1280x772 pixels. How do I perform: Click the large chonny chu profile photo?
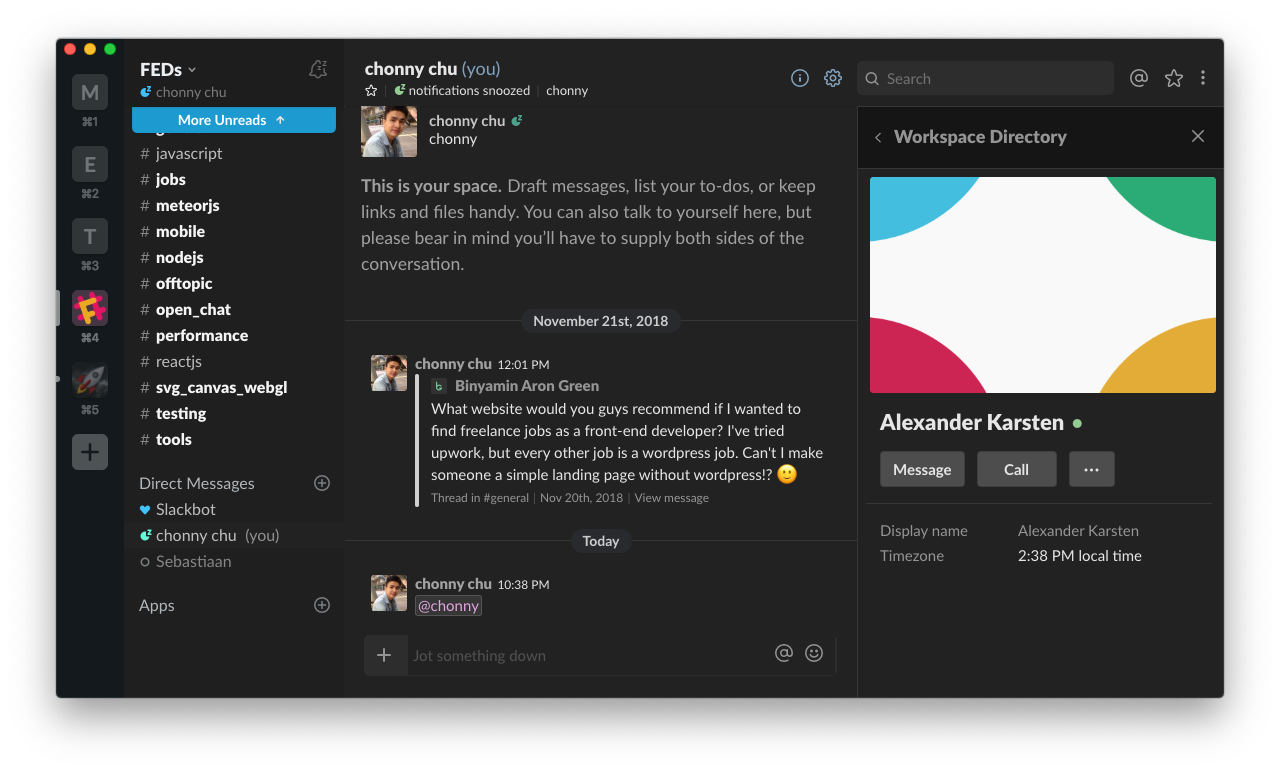(389, 130)
